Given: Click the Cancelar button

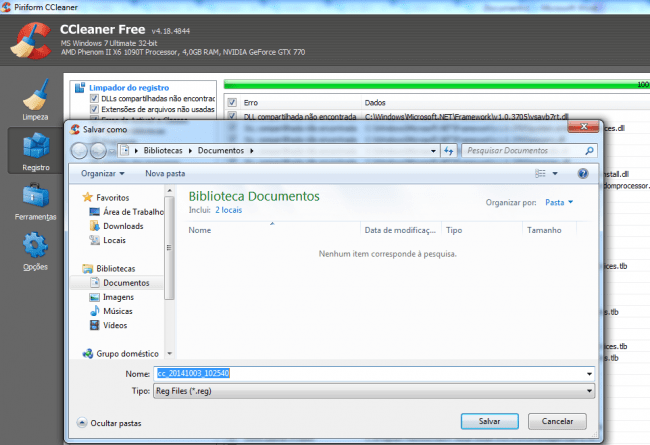Looking at the screenshot, I should (557, 421).
